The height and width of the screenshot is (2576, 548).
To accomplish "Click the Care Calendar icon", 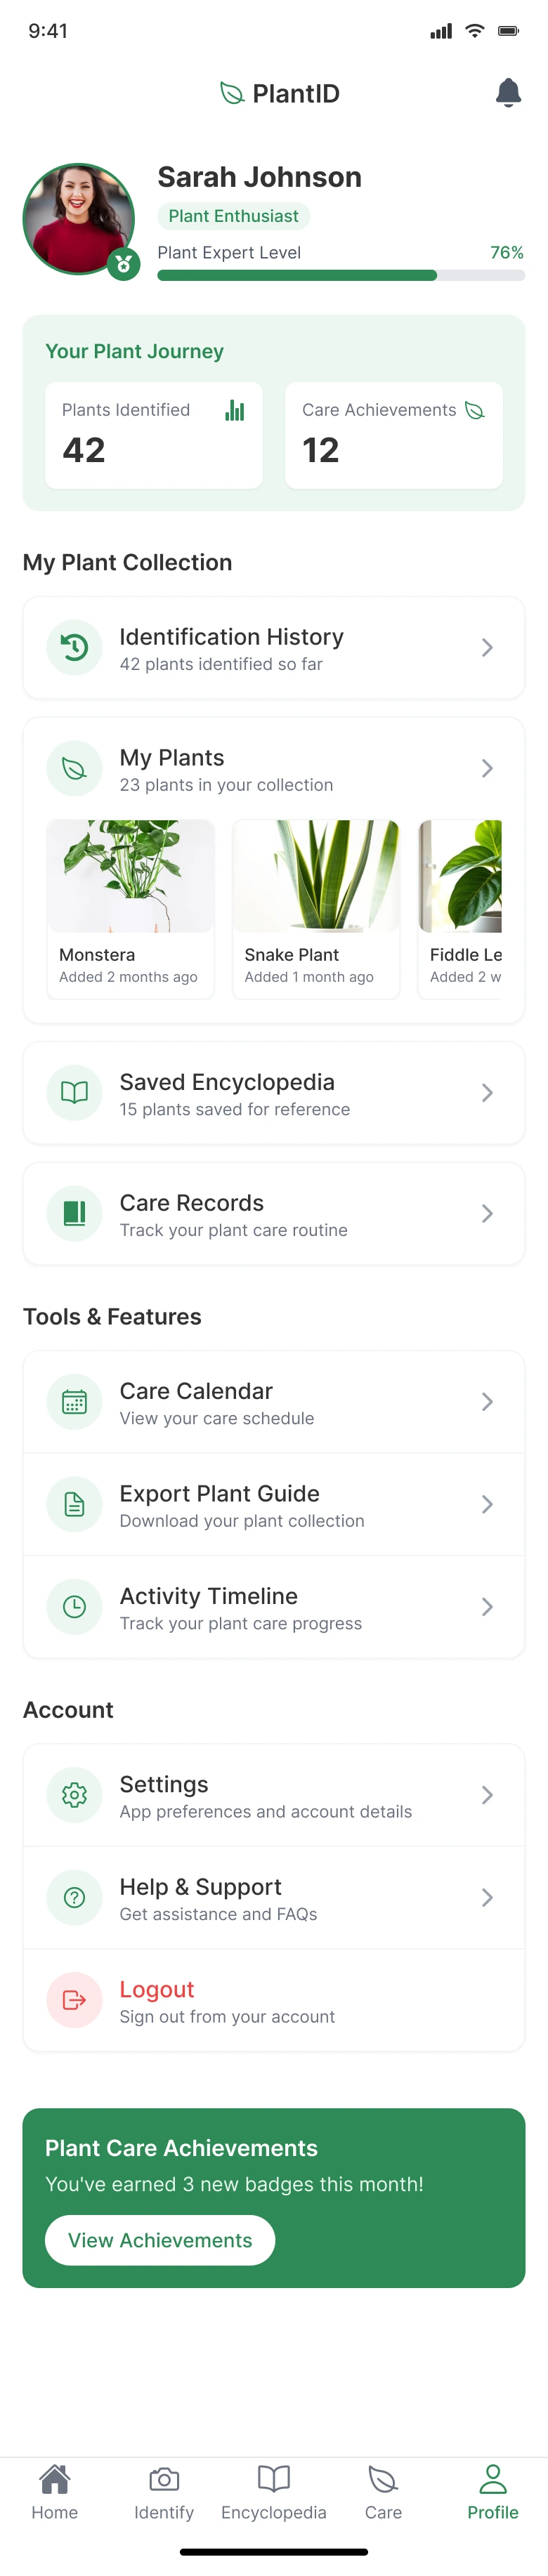I will tap(74, 1401).
